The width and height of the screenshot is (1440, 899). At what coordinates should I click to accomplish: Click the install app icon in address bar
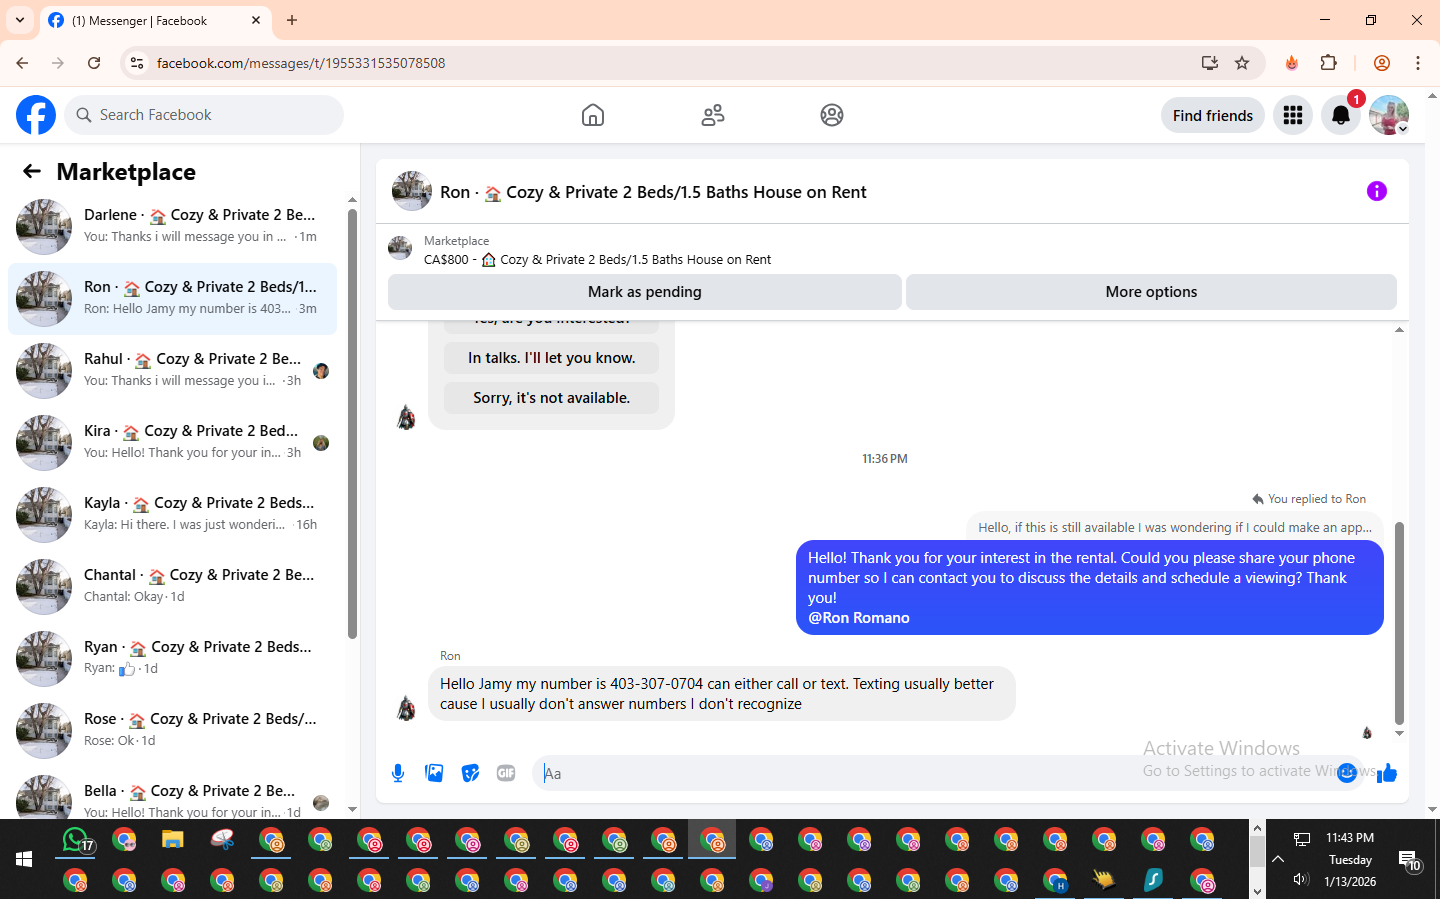click(1210, 63)
